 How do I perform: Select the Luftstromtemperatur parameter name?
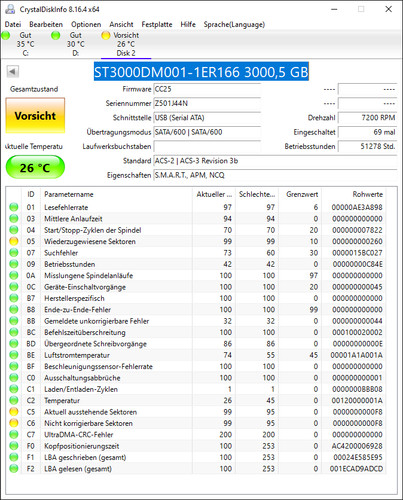[77, 355]
